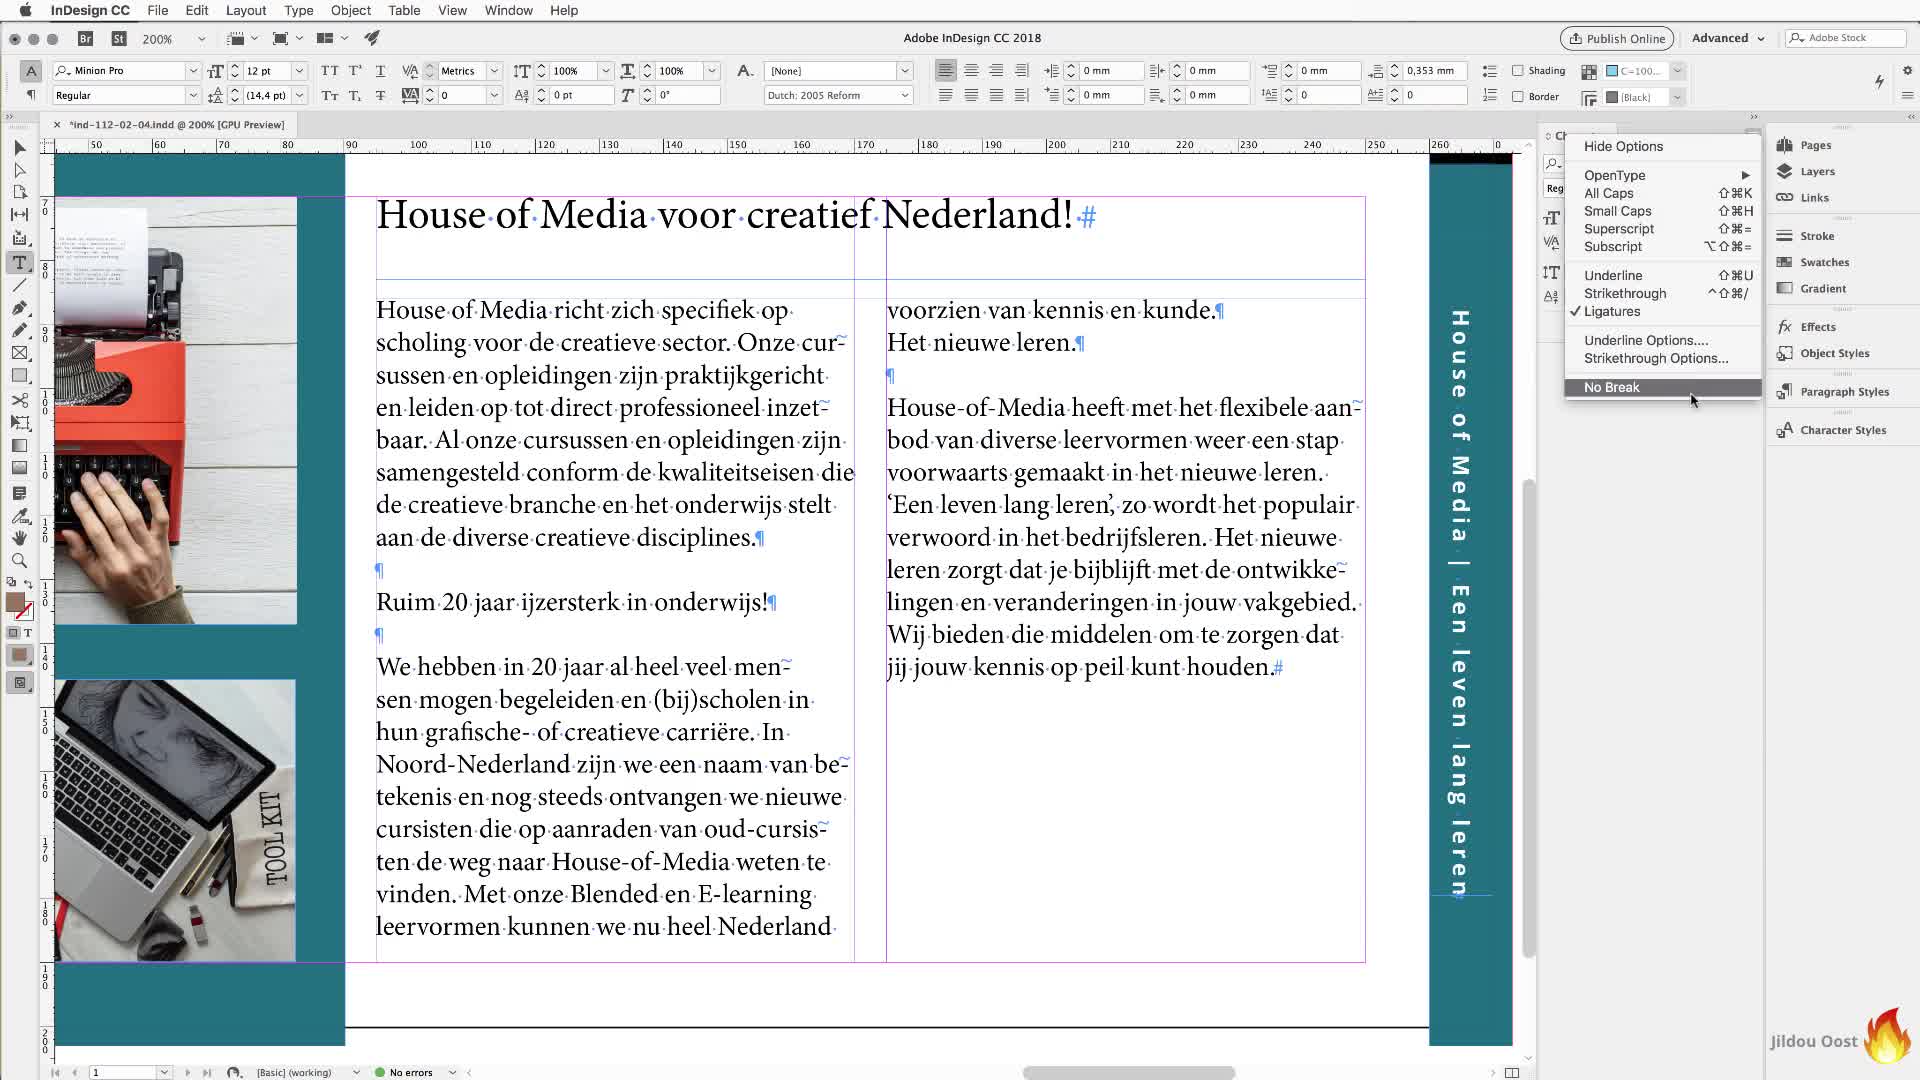The image size is (1920, 1080).
Task: Open the Type menu
Action: (x=298, y=10)
